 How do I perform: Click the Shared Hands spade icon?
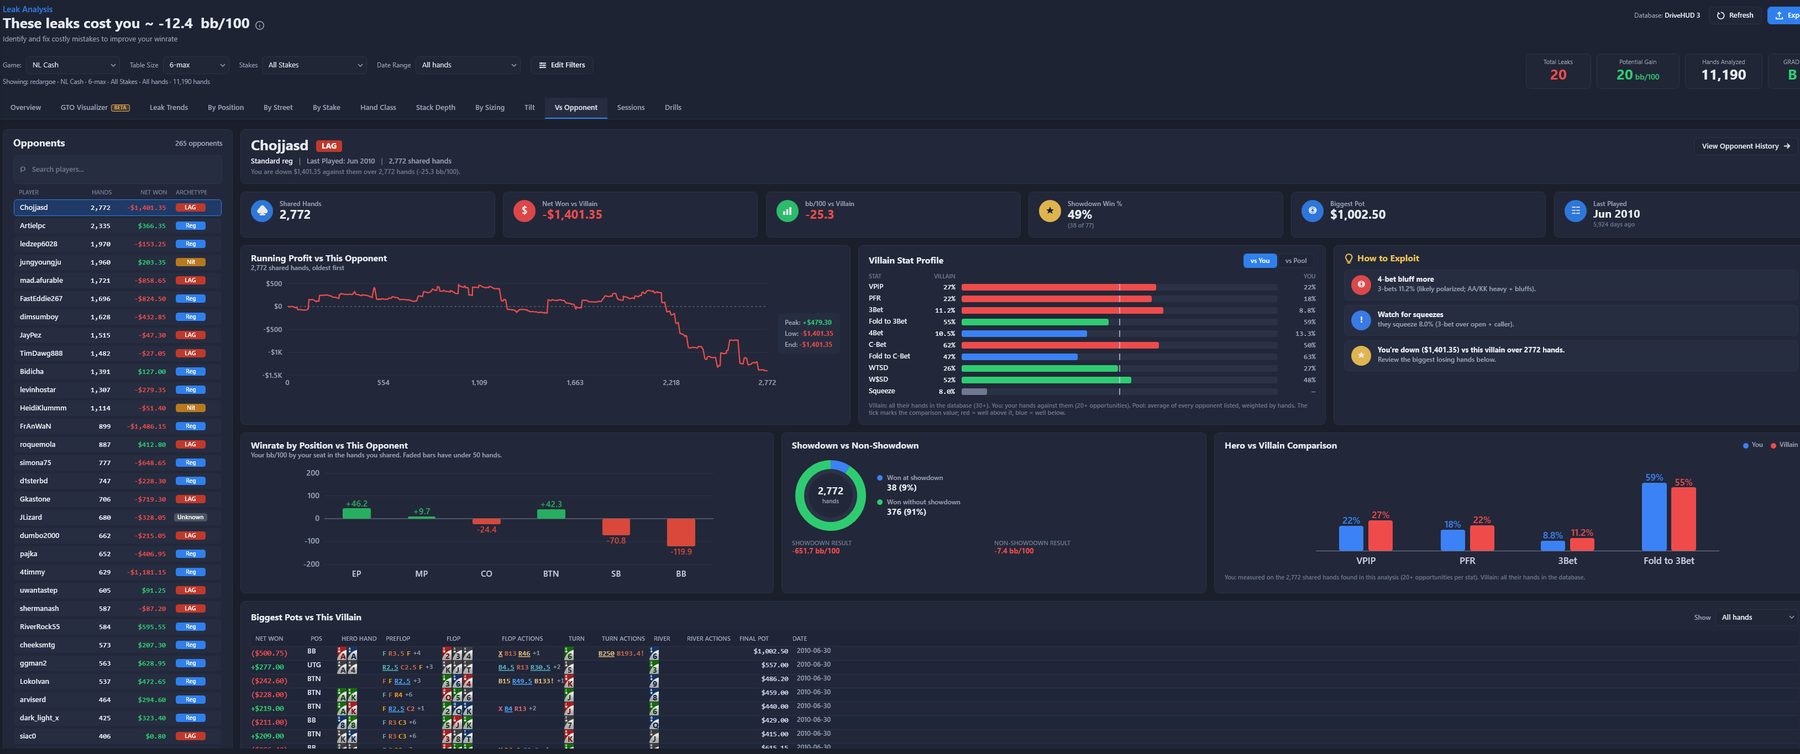point(261,211)
